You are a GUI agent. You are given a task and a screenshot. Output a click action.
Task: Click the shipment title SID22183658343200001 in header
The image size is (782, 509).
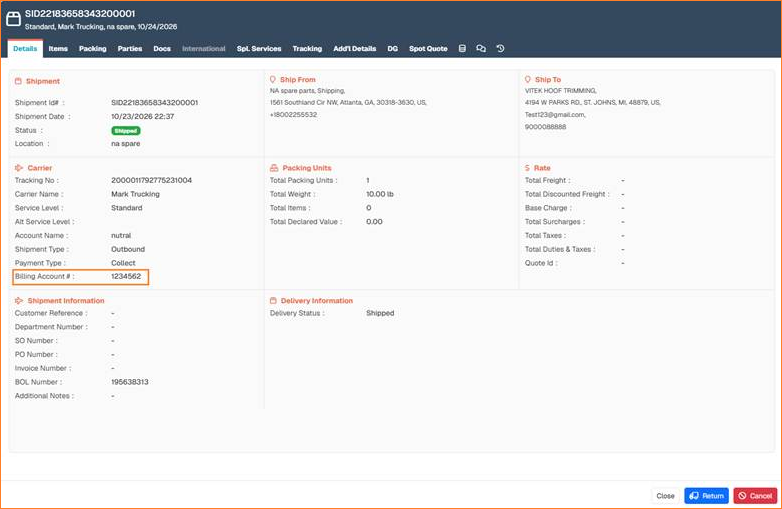pyautogui.click(x=80, y=14)
